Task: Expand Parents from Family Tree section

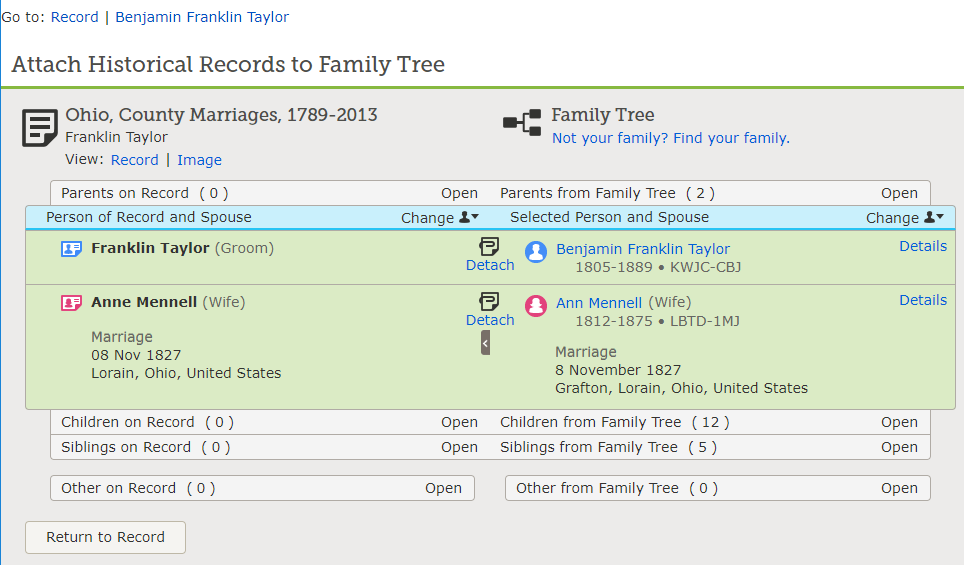Action: (x=899, y=193)
